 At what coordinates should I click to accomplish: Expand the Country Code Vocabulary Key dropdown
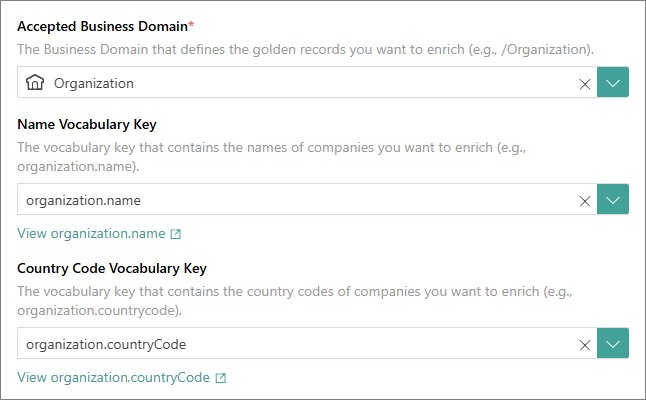click(x=613, y=343)
